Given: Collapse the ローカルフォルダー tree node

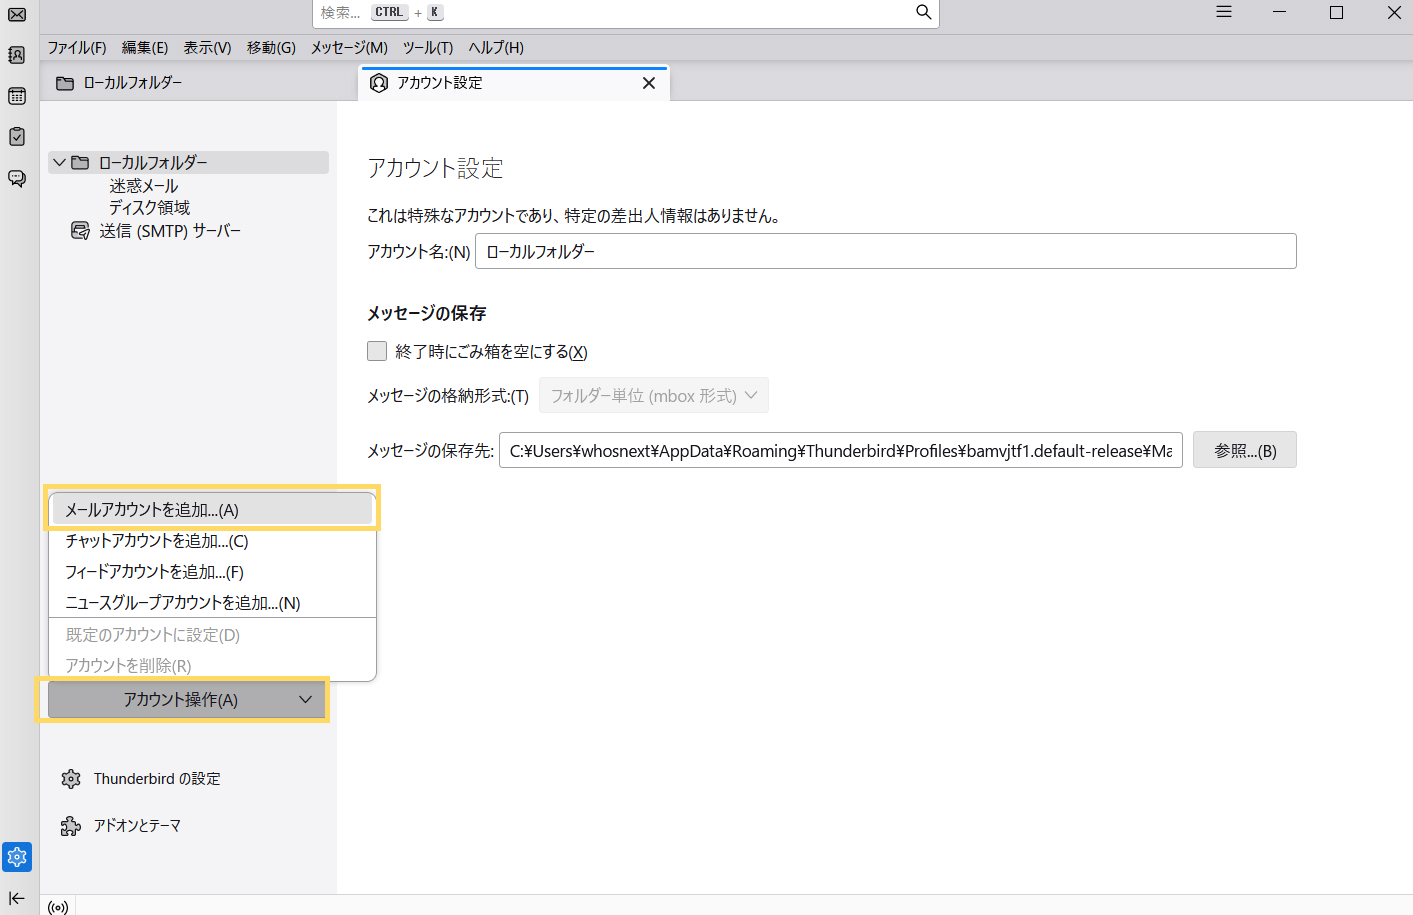Looking at the screenshot, I should tap(60, 162).
